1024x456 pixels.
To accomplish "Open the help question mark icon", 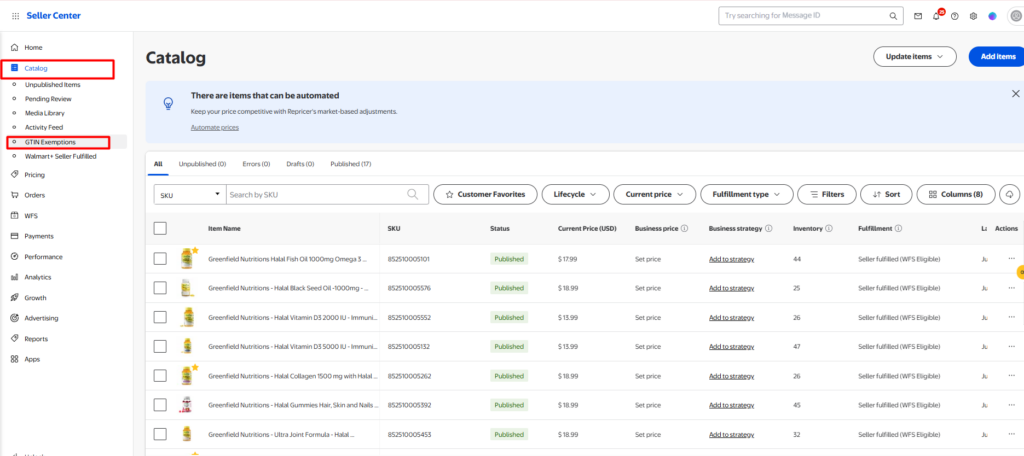I will (x=955, y=16).
